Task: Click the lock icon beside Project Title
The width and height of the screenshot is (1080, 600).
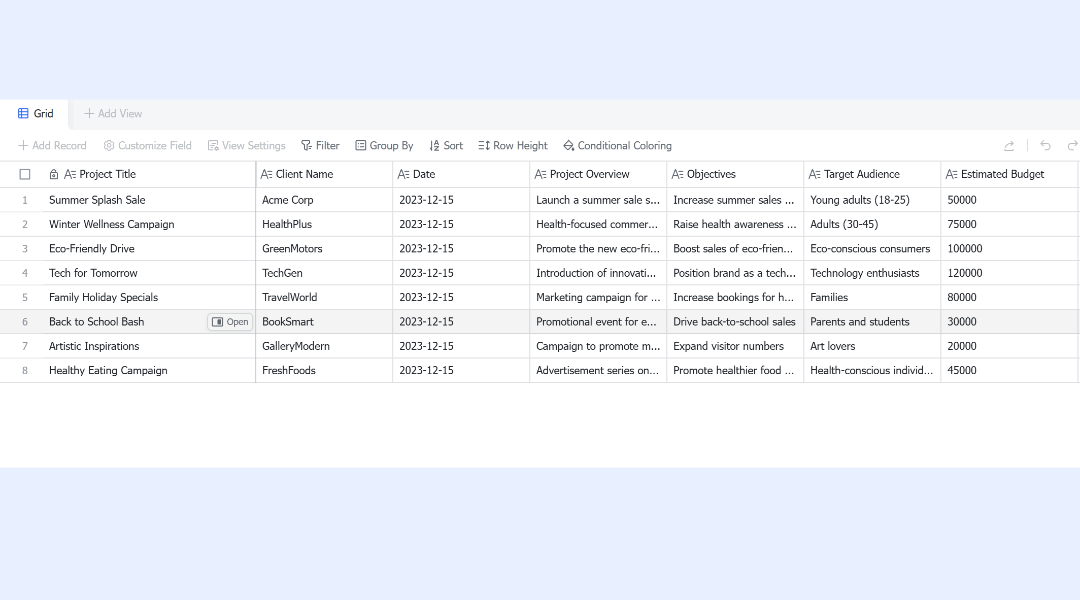Action: (54, 174)
